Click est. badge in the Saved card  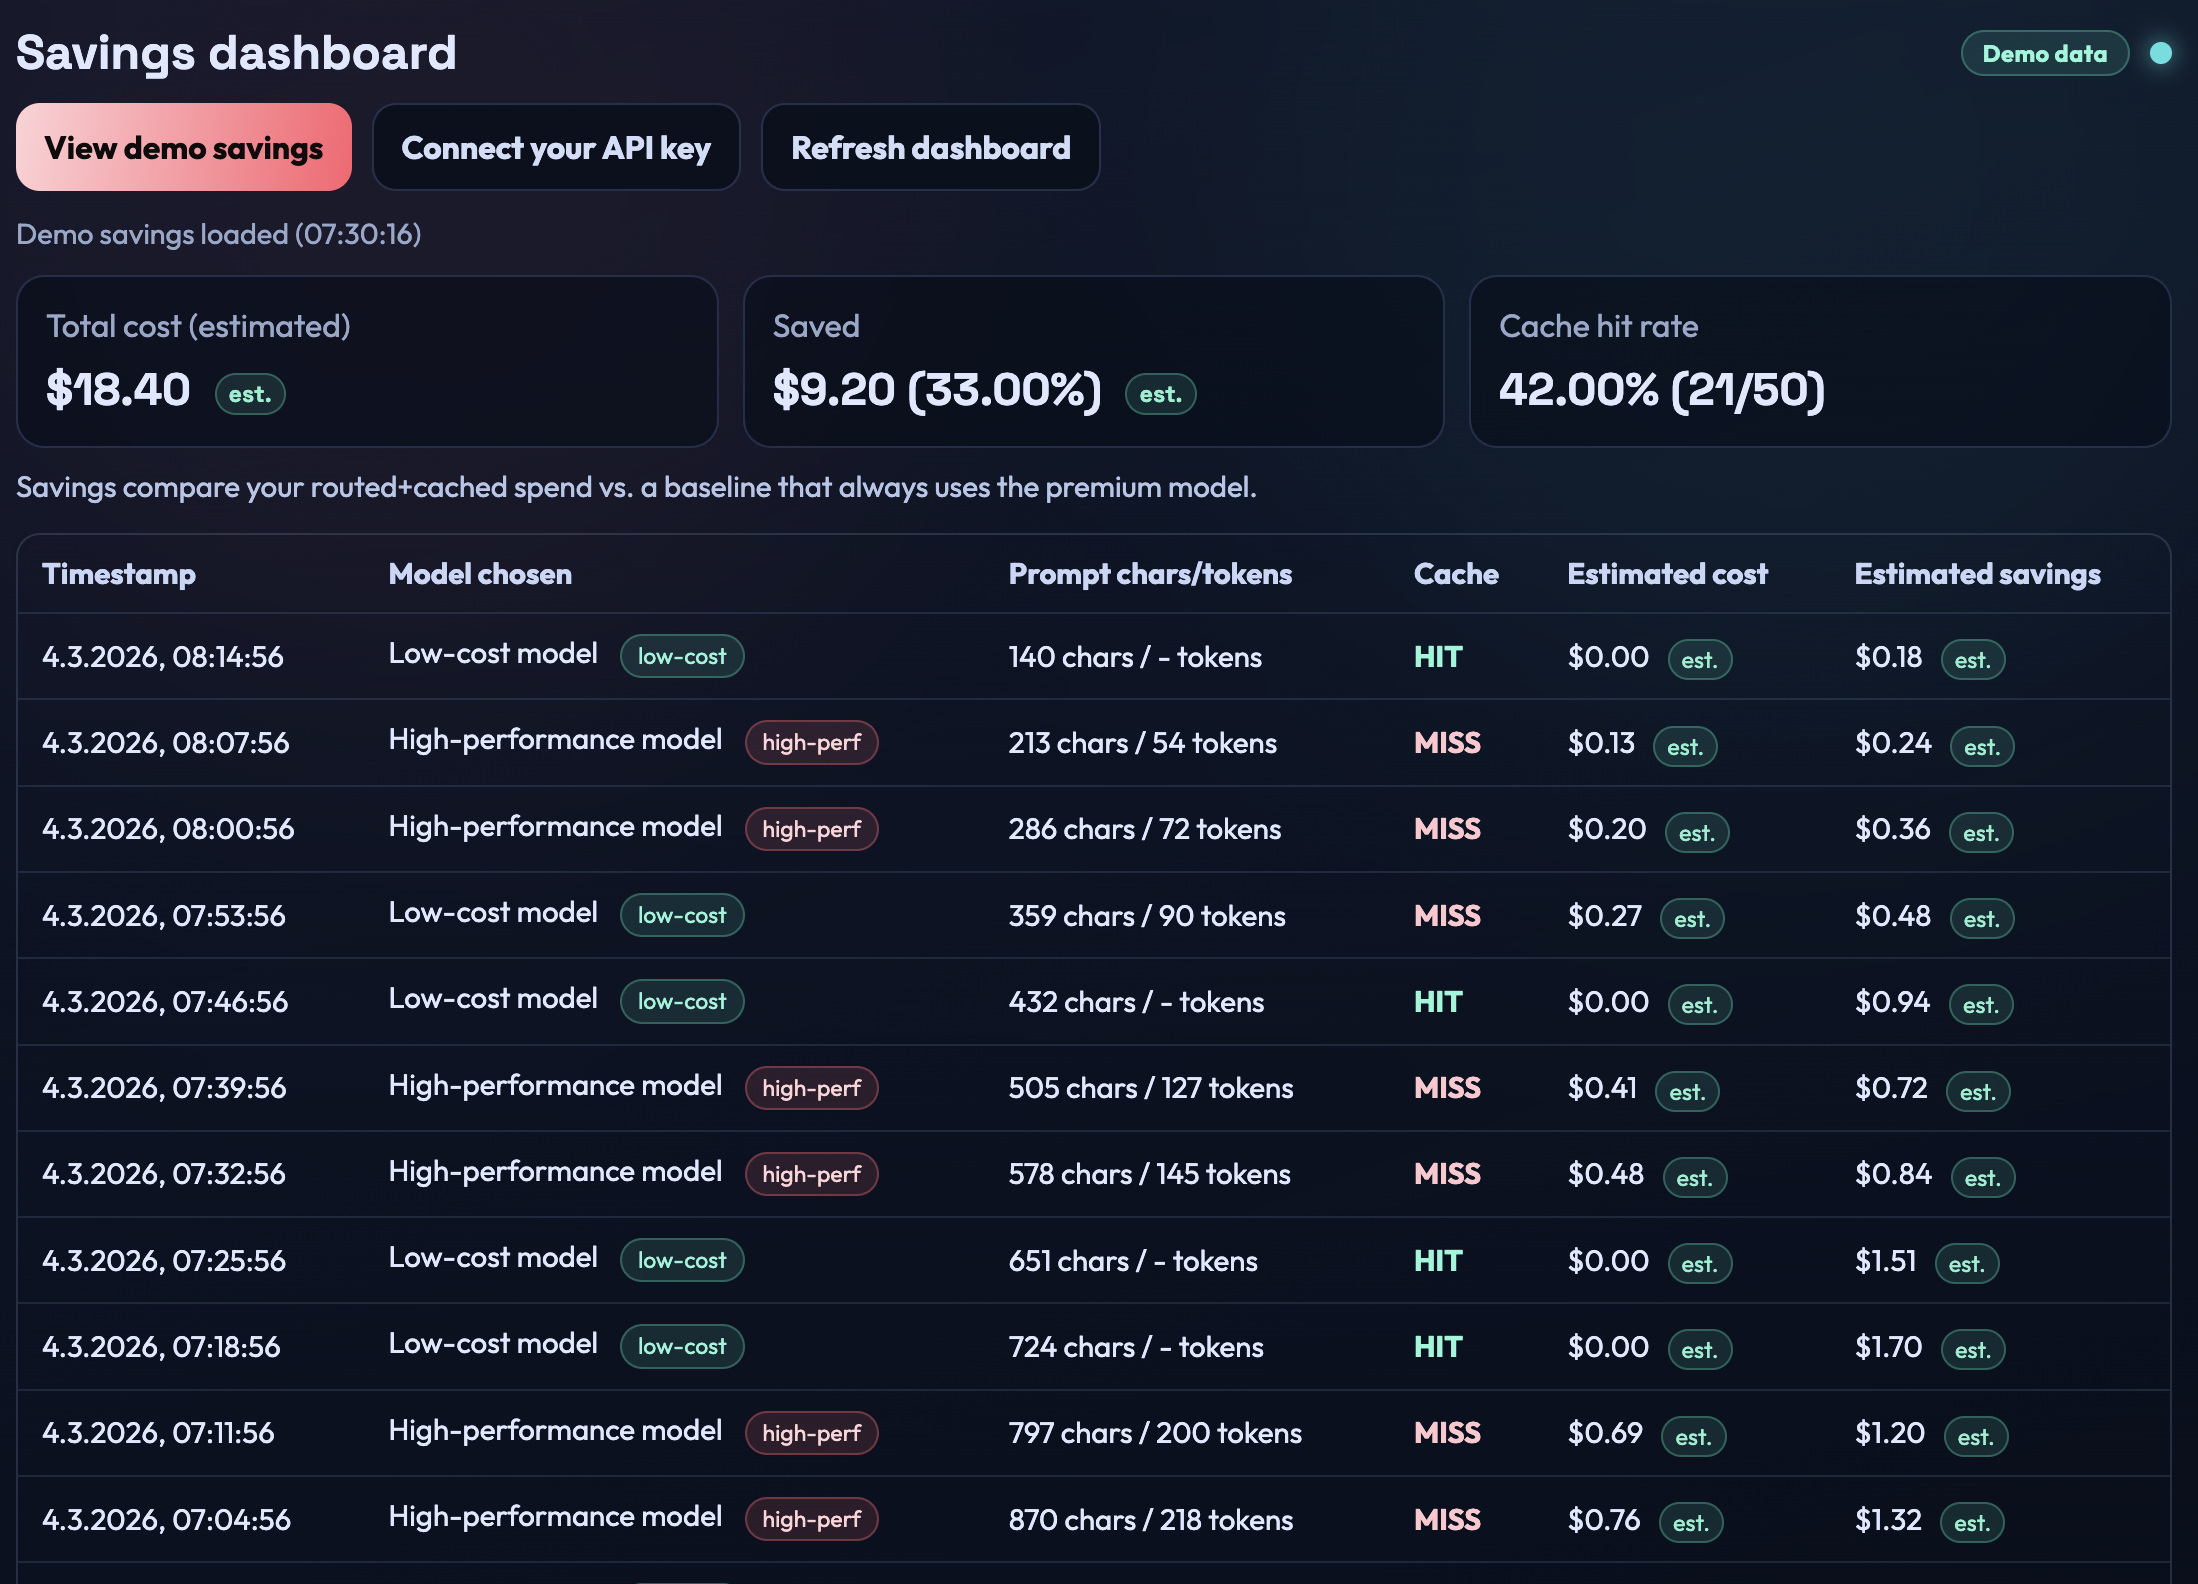[x=1160, y=394]
